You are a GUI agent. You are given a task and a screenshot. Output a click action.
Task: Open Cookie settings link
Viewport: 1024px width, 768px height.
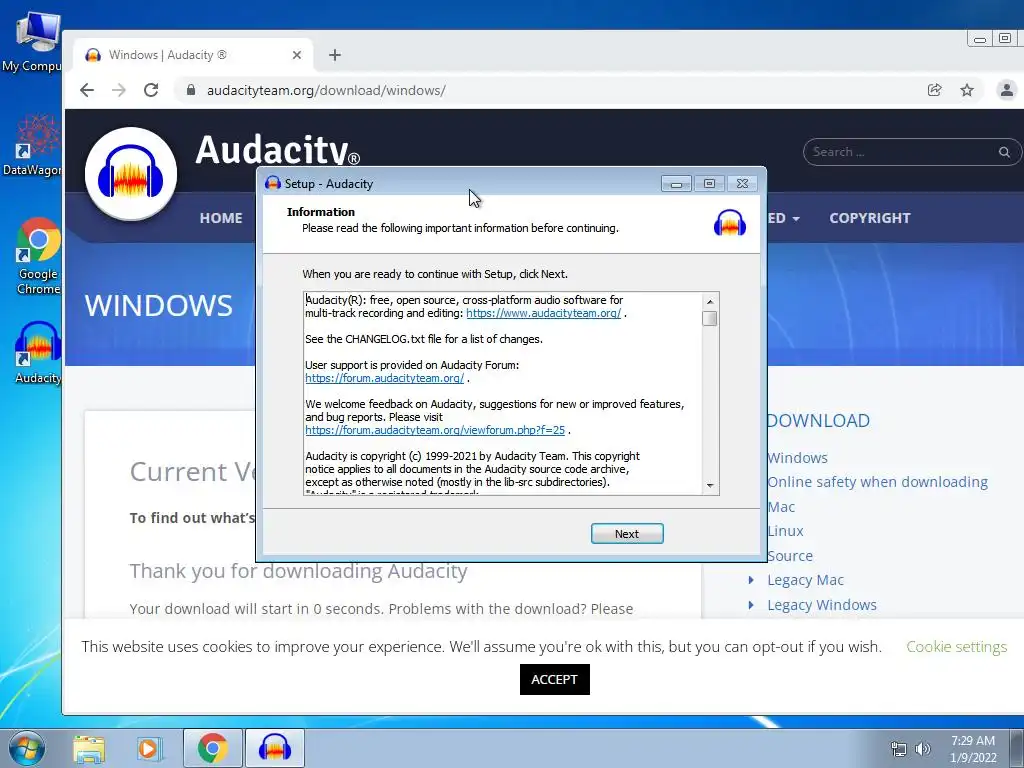[x=957, y=647]
